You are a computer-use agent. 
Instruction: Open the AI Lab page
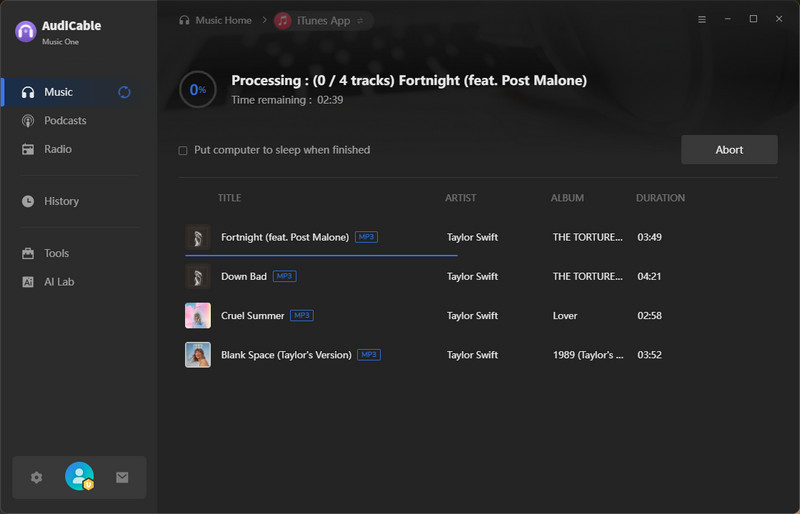[59, 282]
